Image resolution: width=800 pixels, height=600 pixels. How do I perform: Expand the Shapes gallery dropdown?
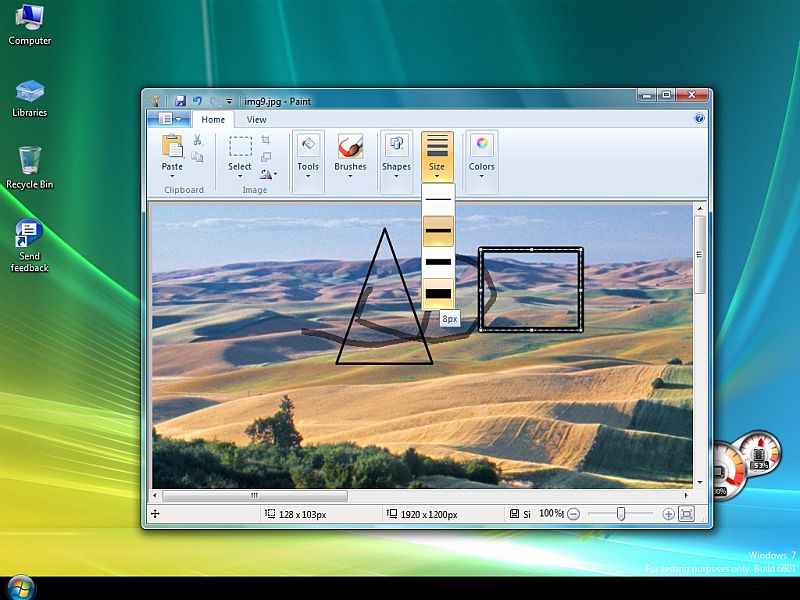(396, 155)
